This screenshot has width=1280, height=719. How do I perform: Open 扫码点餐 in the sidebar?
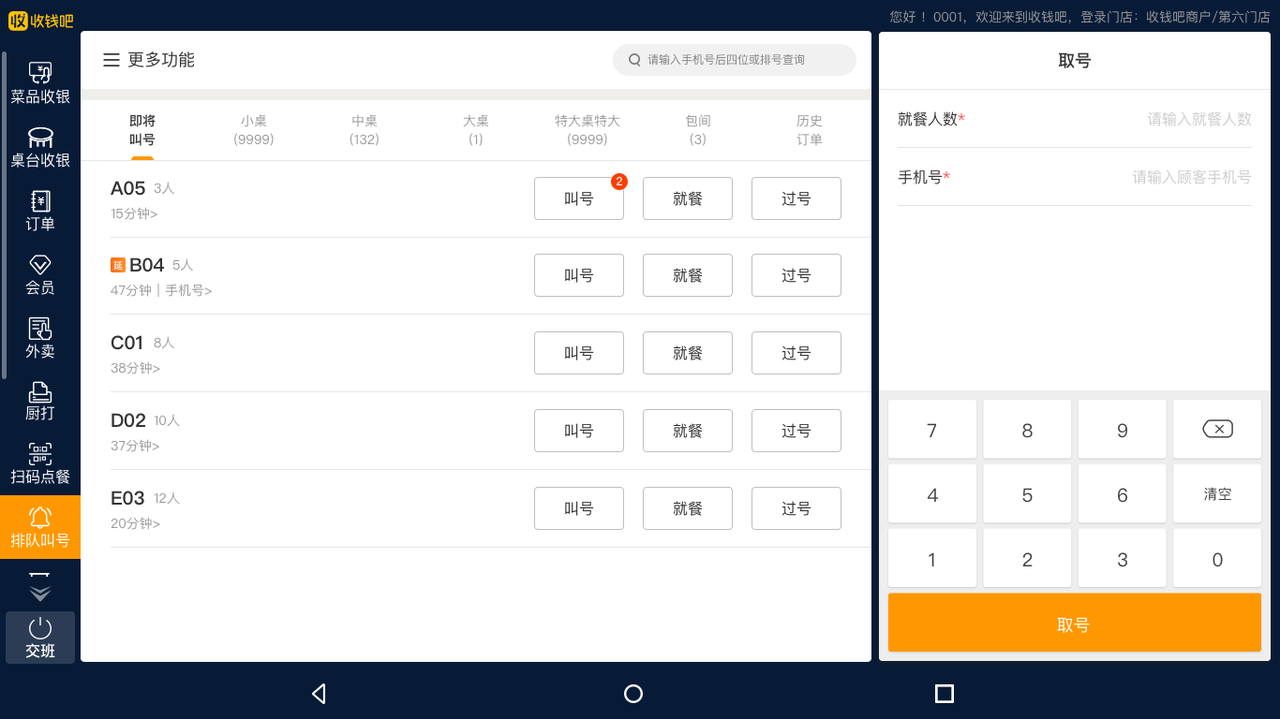tap(40, 464)
